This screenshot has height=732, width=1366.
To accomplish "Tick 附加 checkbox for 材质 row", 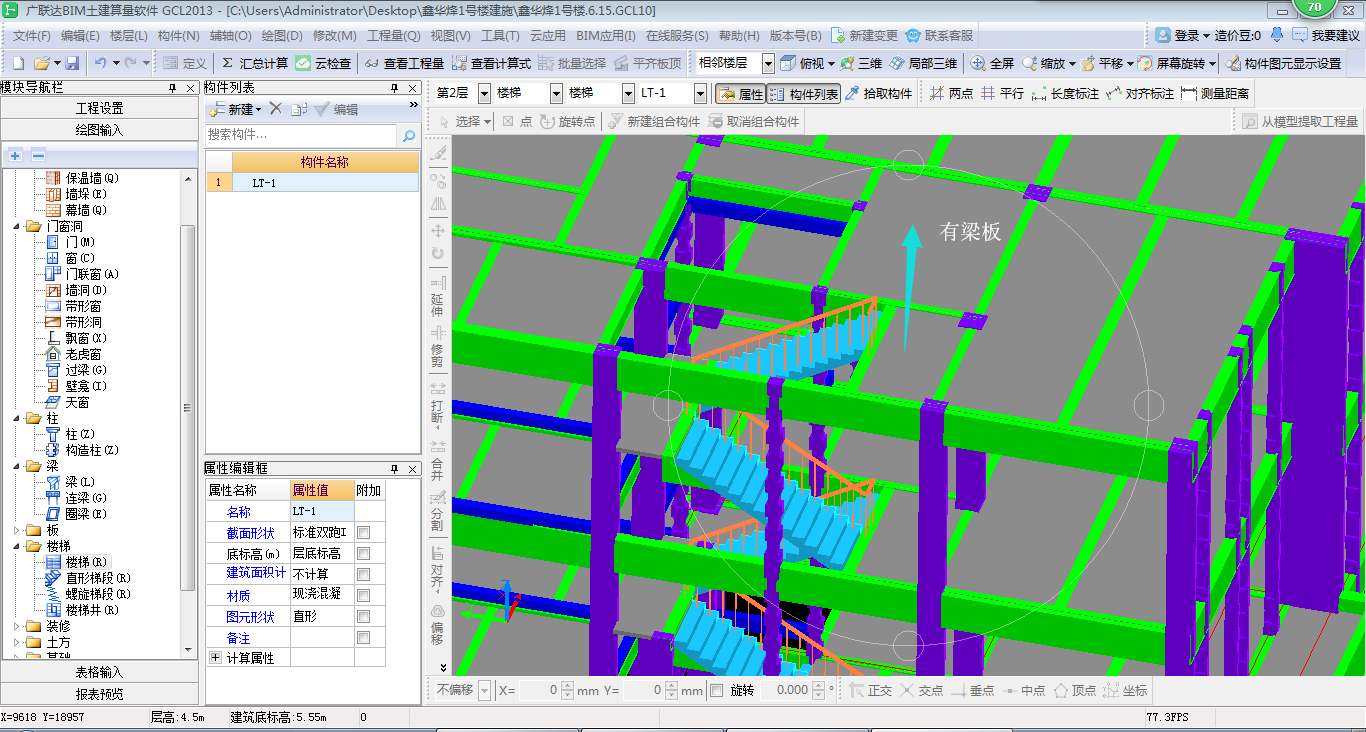I will click(364, 596).
